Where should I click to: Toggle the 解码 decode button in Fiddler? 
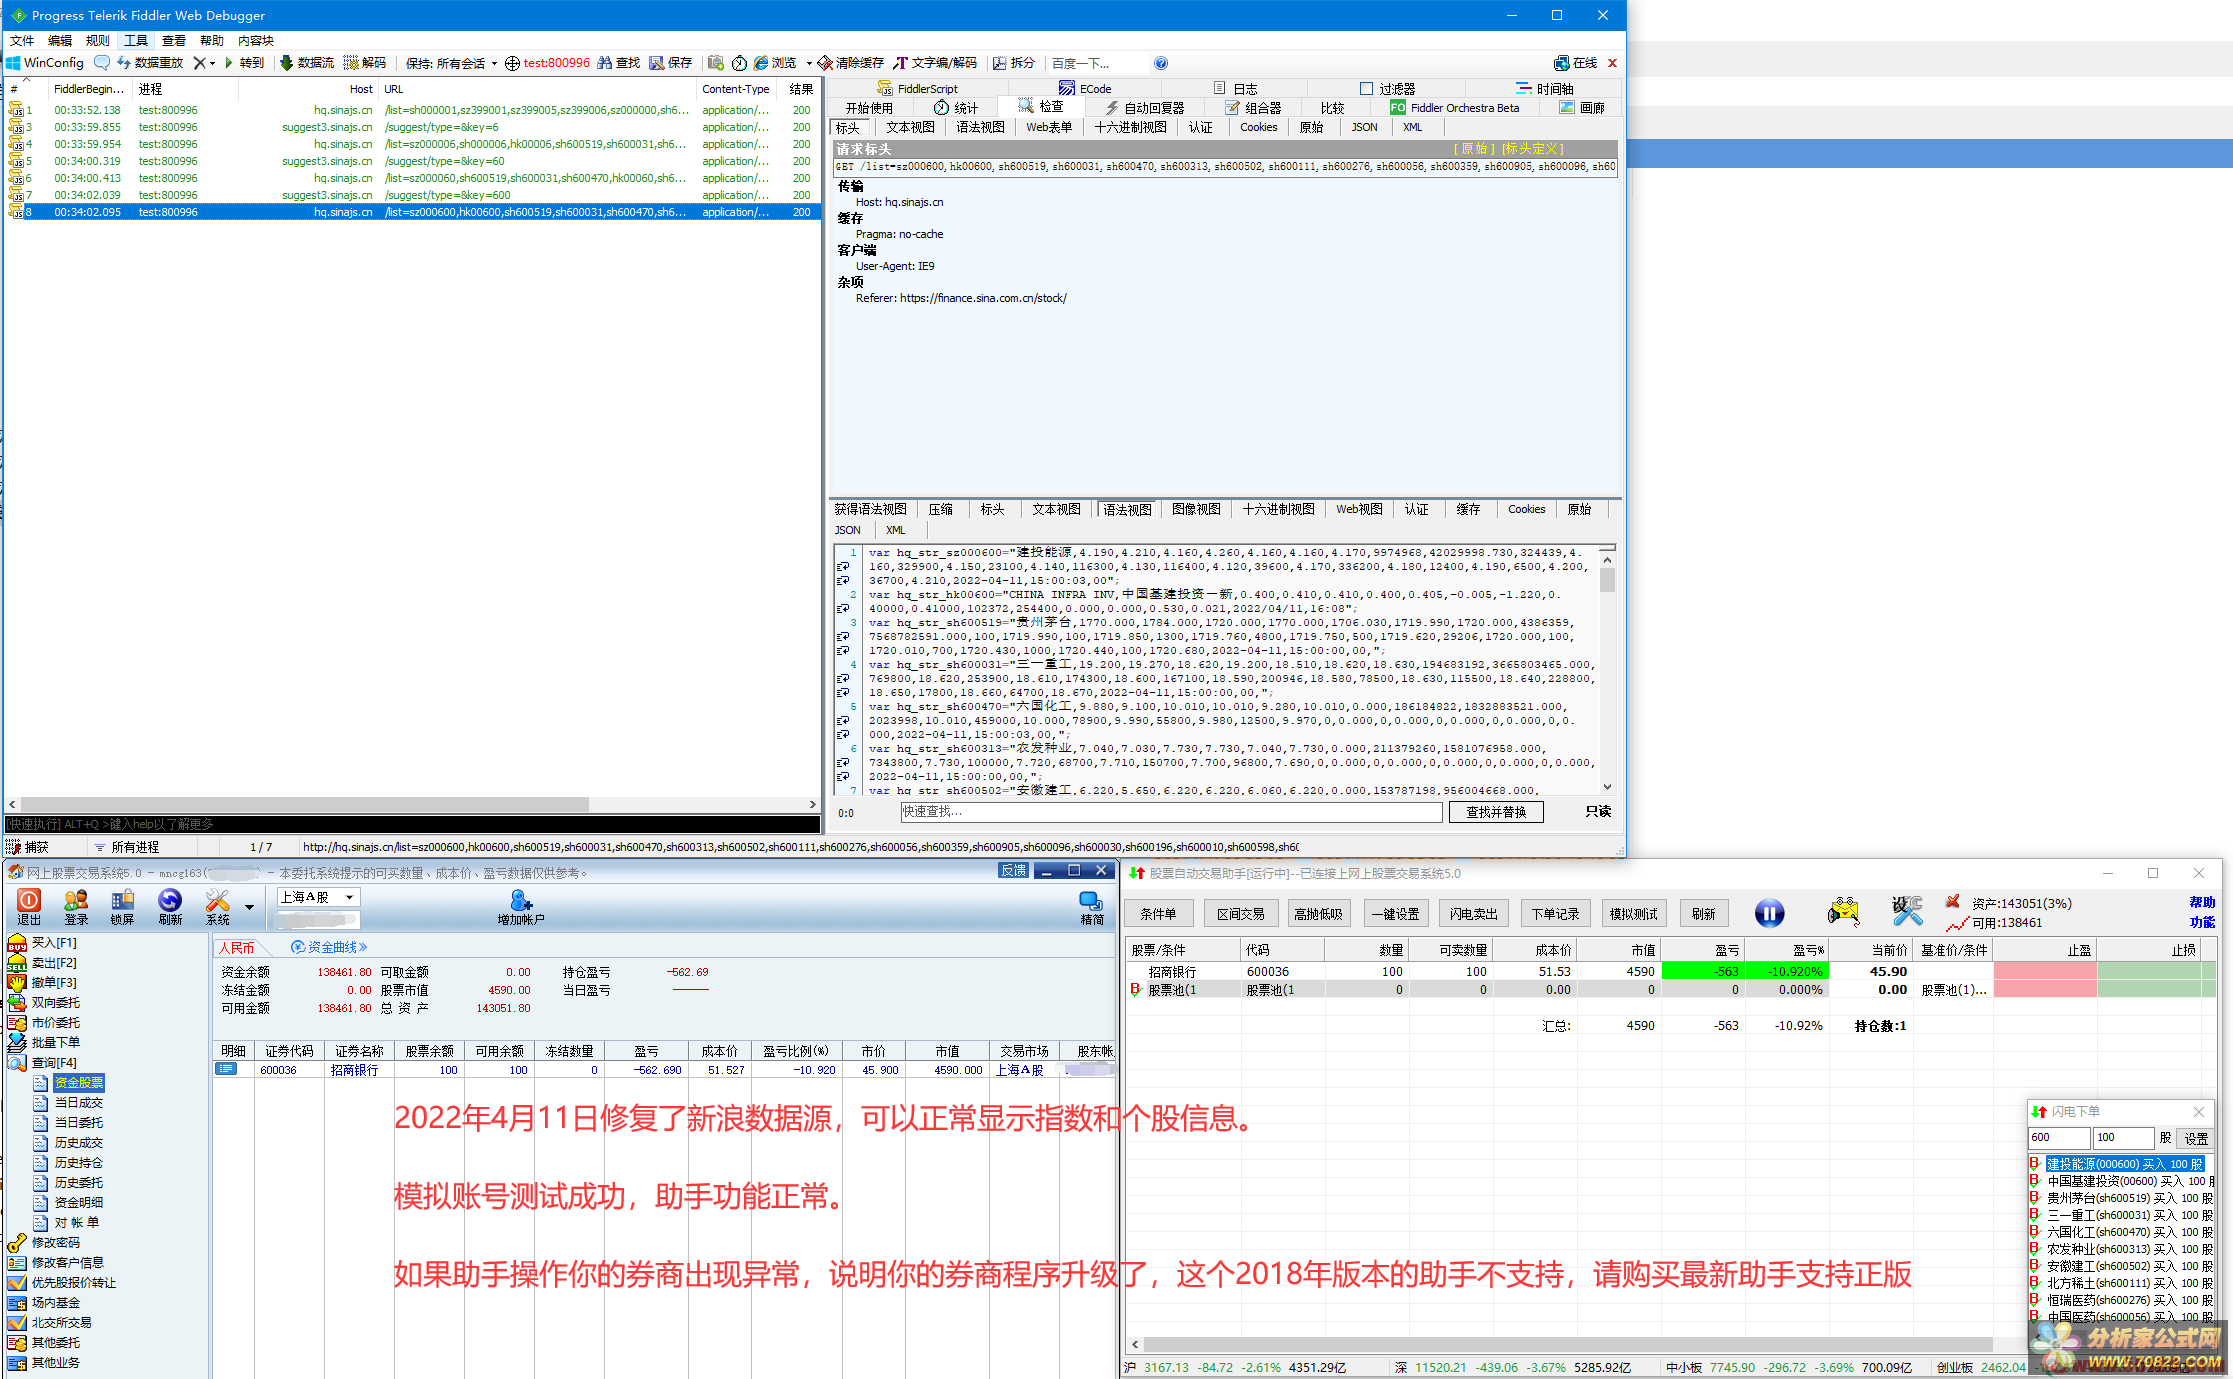click(x=365, y=63)
